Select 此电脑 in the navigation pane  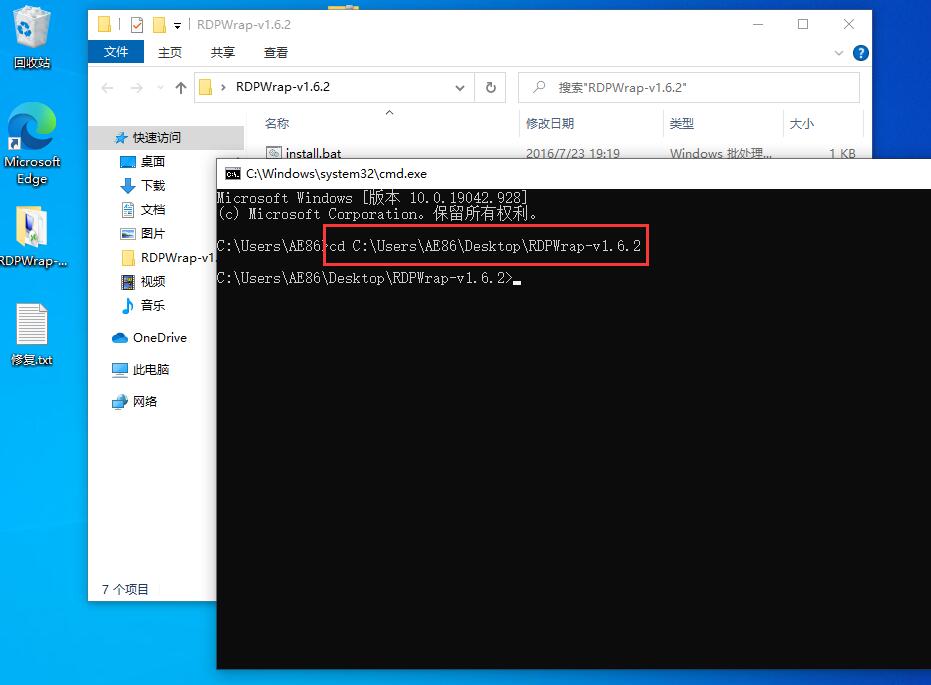click(x=153, y=370)
